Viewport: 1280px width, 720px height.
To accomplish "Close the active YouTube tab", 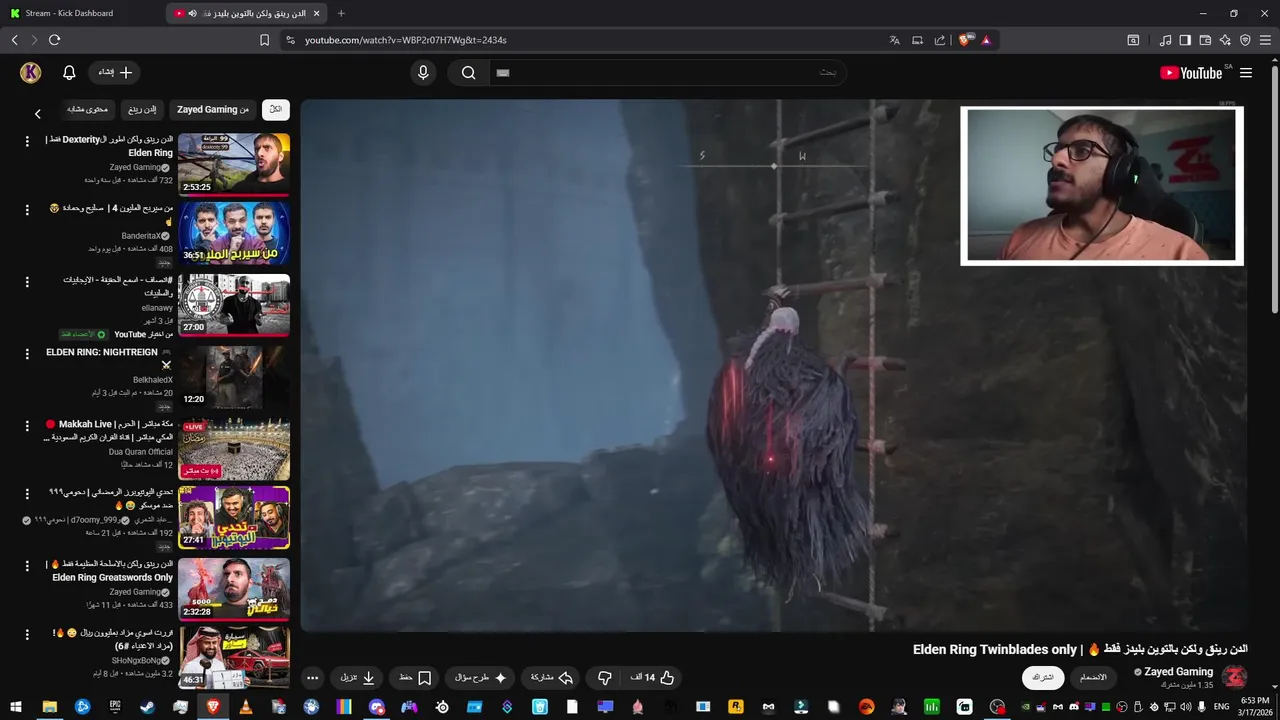I will pyautogui.click(x=317, y=13).
